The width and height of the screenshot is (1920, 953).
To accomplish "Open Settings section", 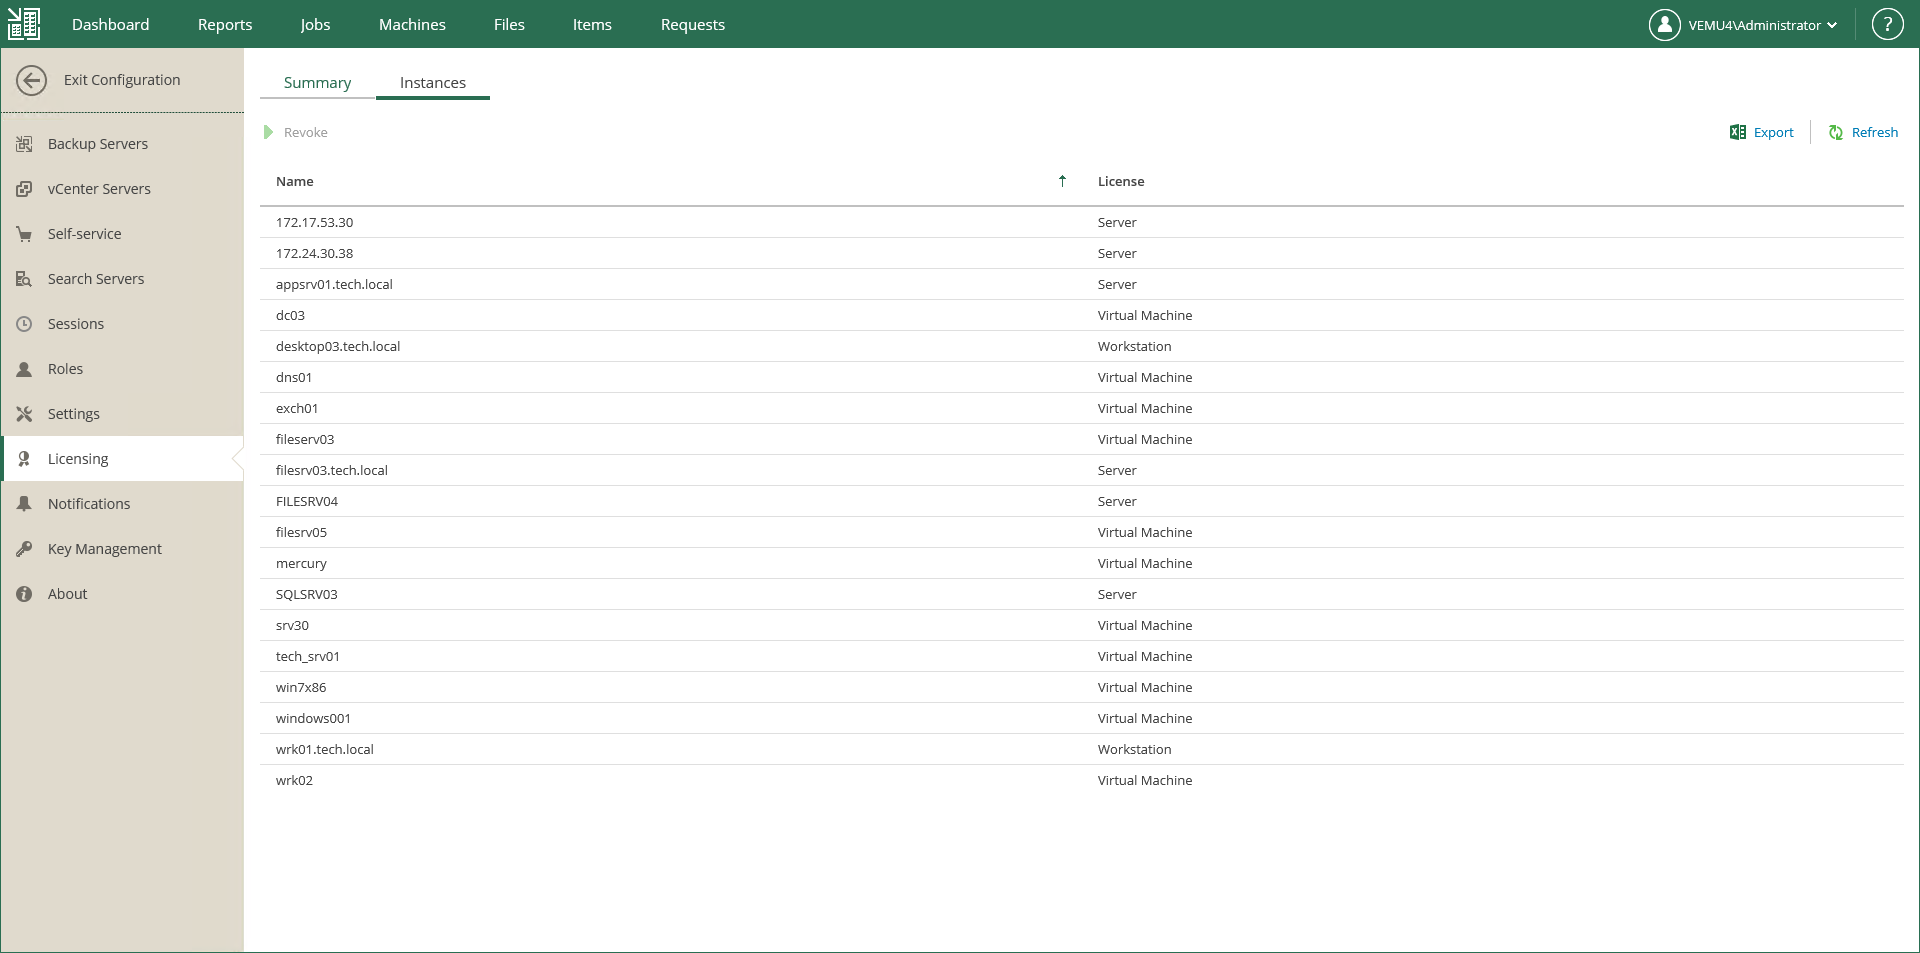I will [x=122, y=414].
